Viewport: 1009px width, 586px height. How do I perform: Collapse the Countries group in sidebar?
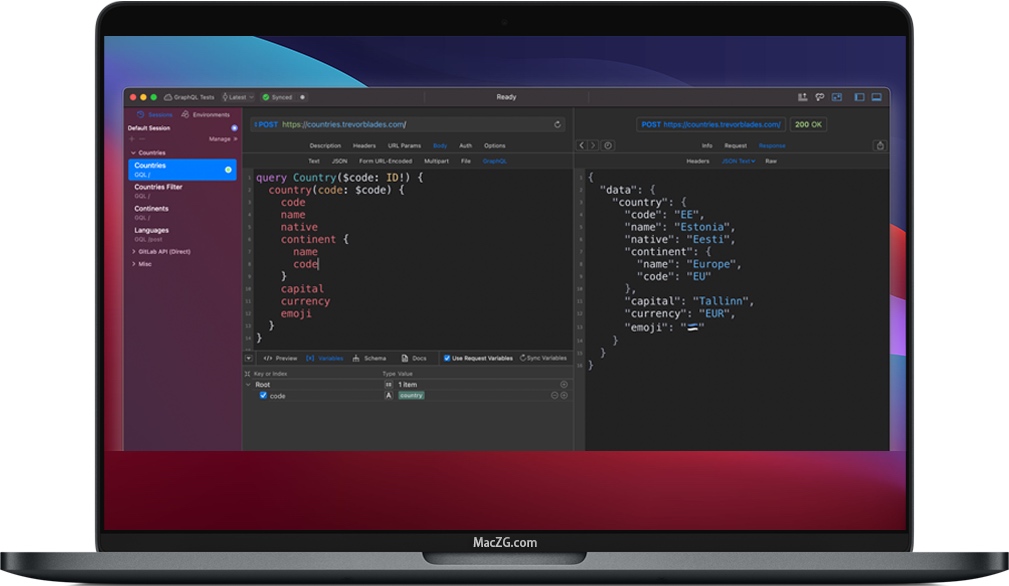pyautogui.click(x=134, y=153)
